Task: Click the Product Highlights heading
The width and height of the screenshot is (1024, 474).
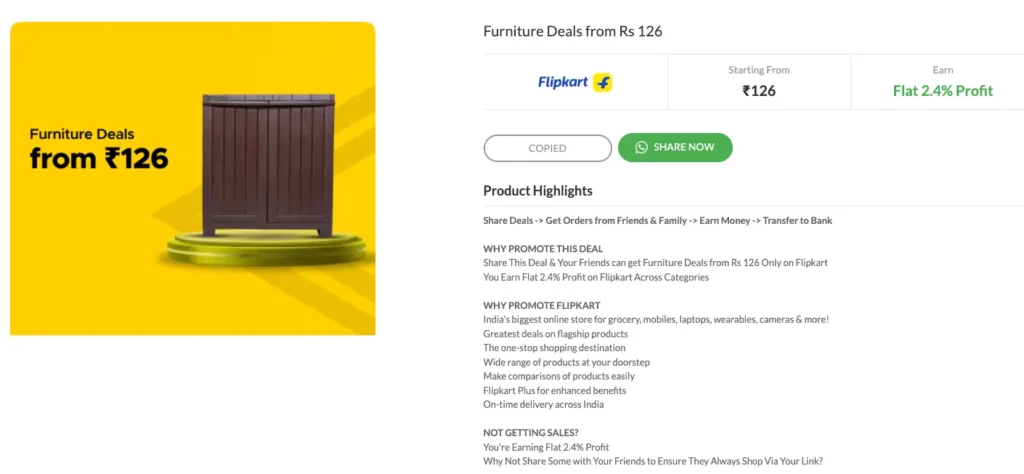Action: pyautogui.click(x=537, y=191)
